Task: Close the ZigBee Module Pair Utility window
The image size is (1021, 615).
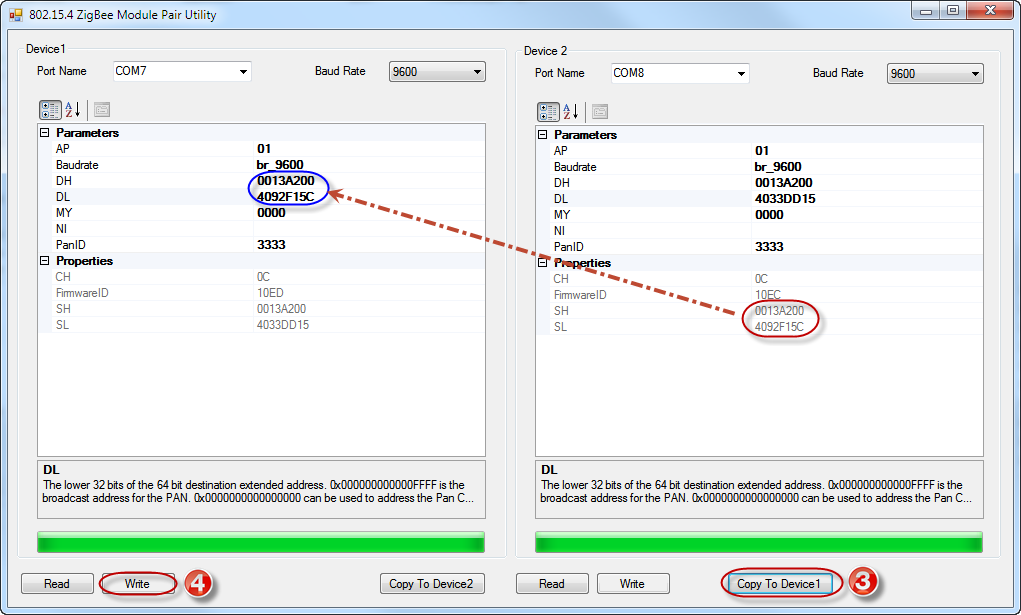Action: coord(990,11)
